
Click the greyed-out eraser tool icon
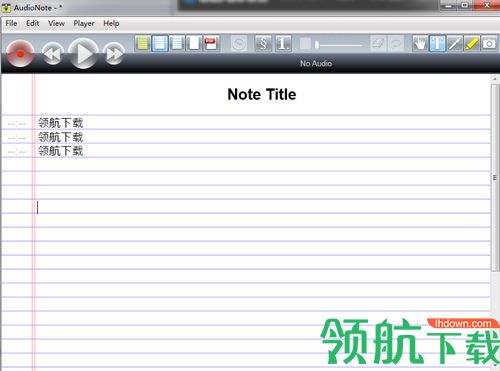[x=378, y=43]
